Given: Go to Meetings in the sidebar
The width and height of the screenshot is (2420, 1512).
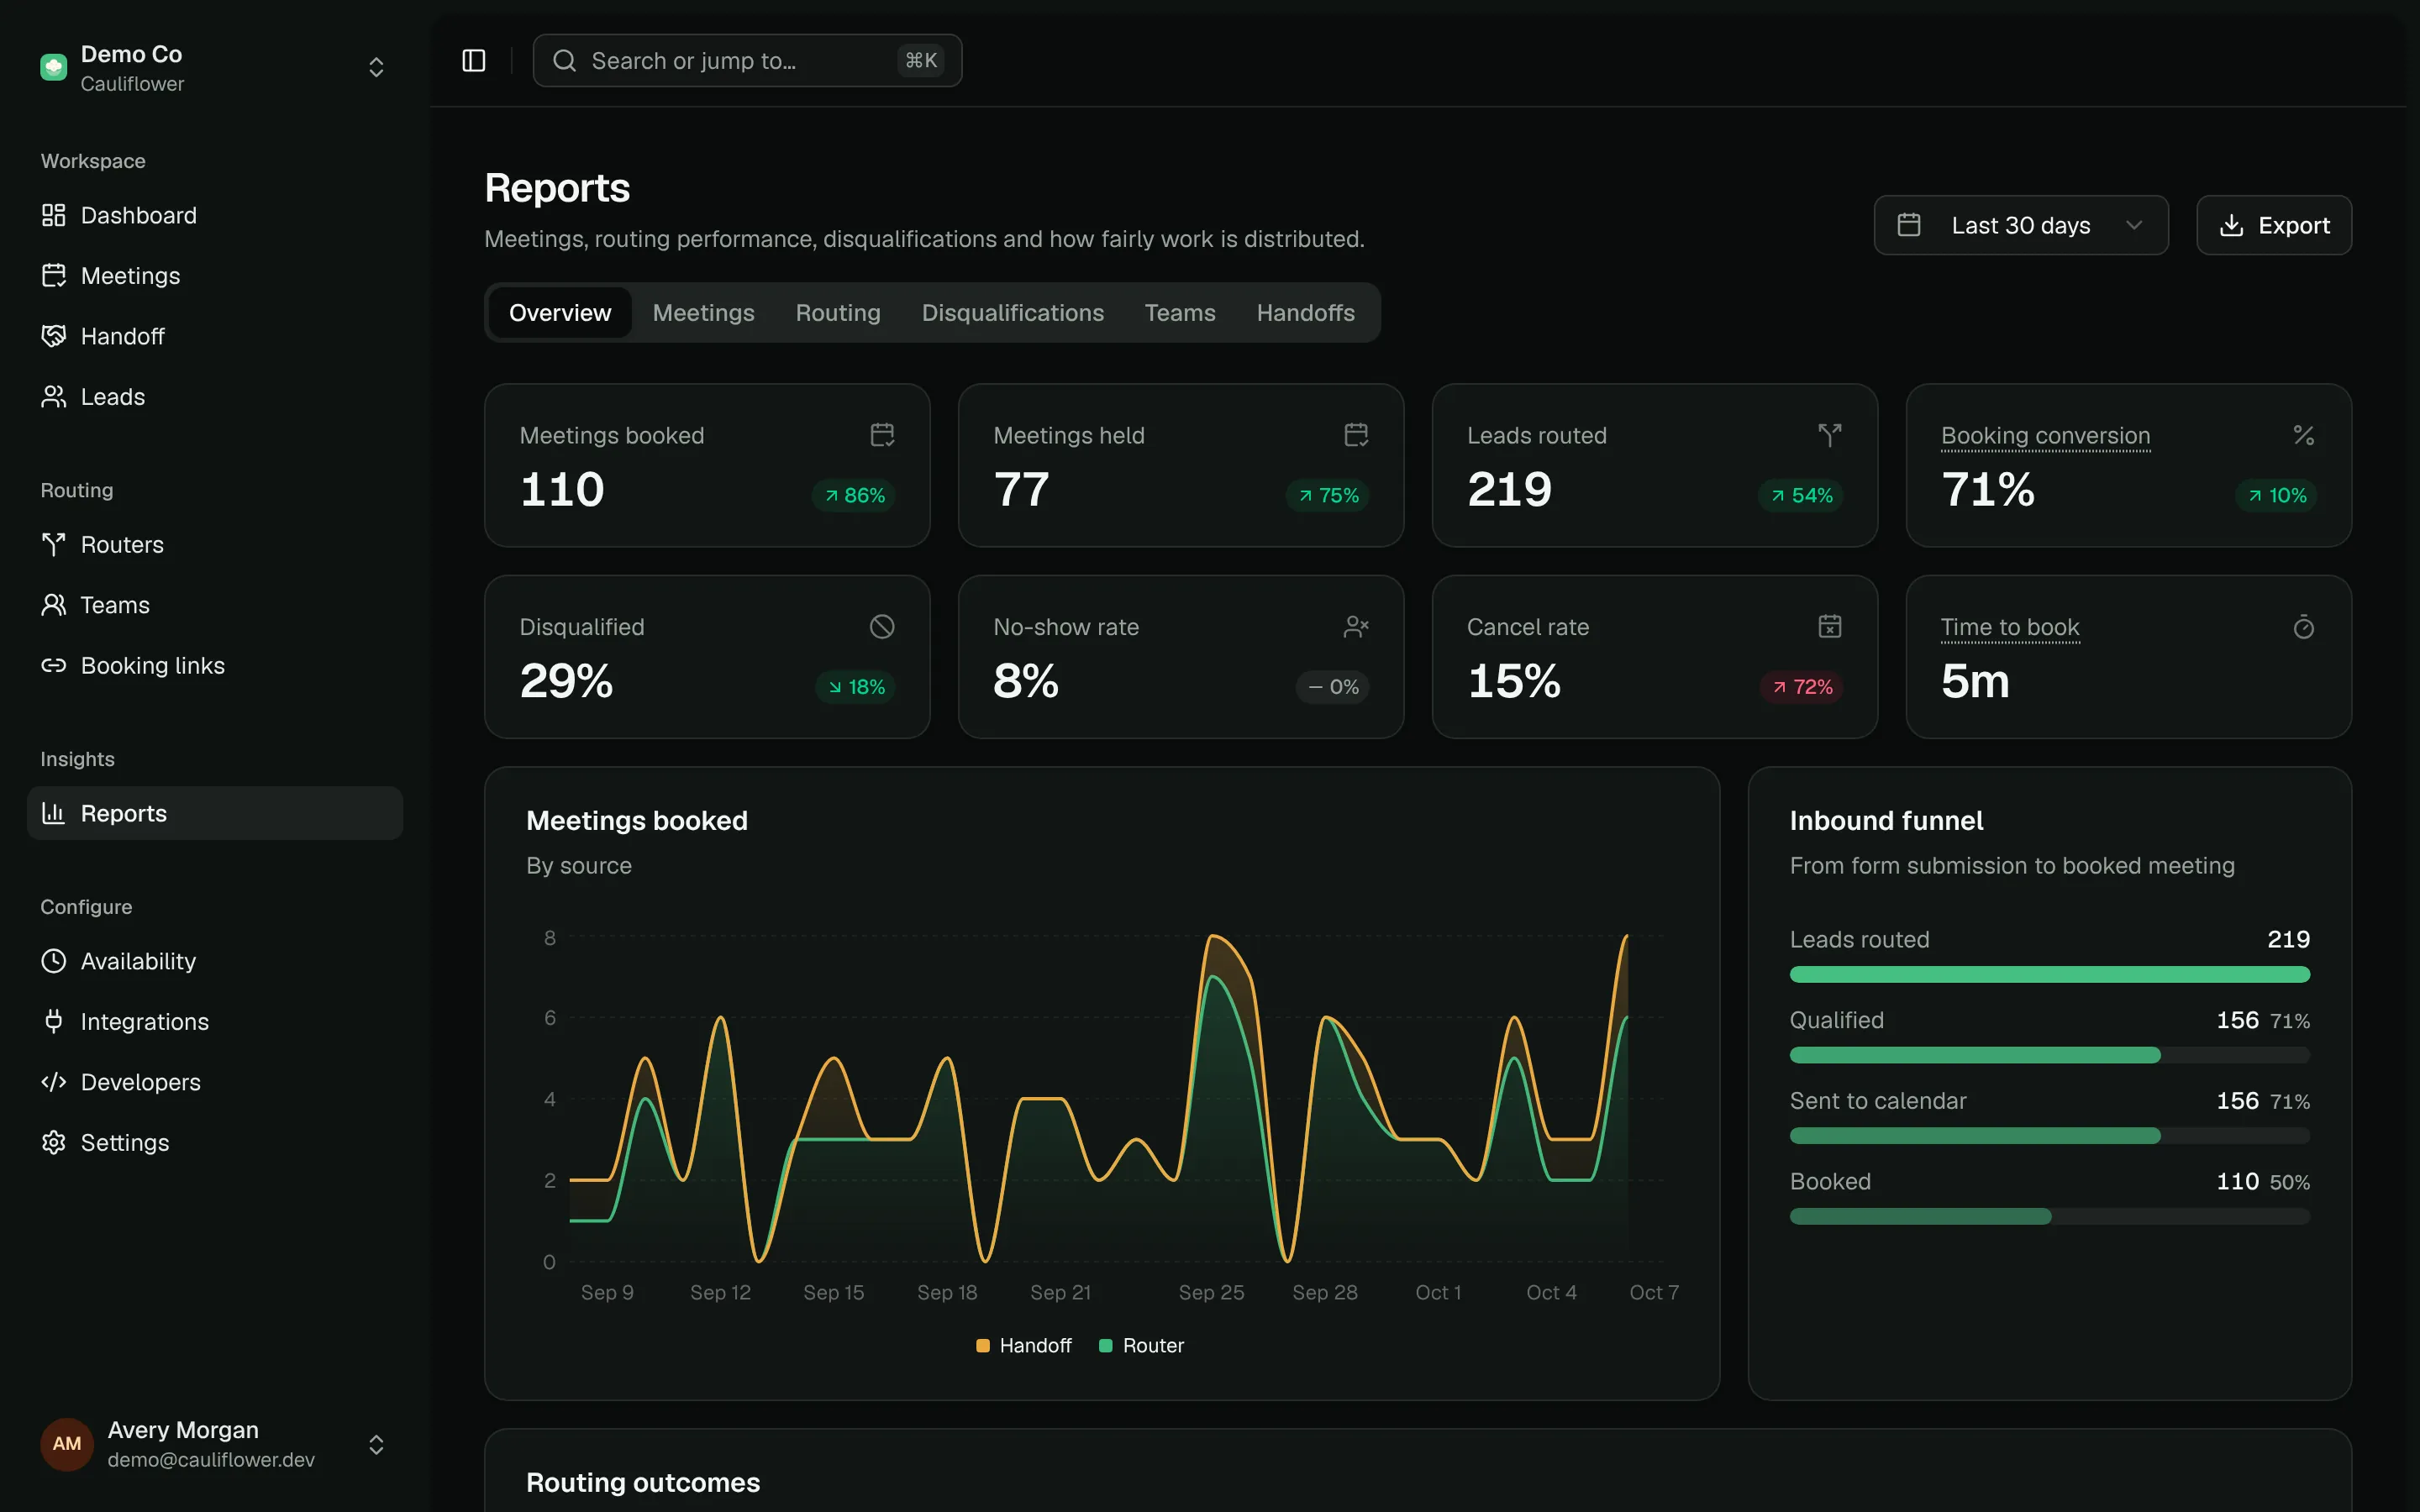Looking at the screenshot, I should pyautogui.click(x=215, y=276).
